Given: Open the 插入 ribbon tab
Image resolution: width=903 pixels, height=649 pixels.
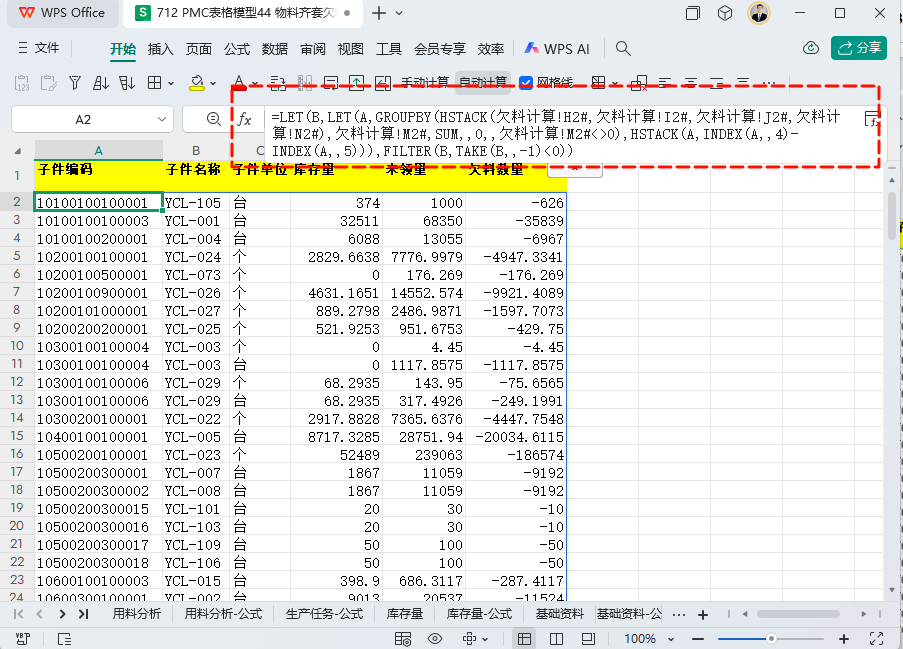Looking at the screenshot, I should (161, 49).
